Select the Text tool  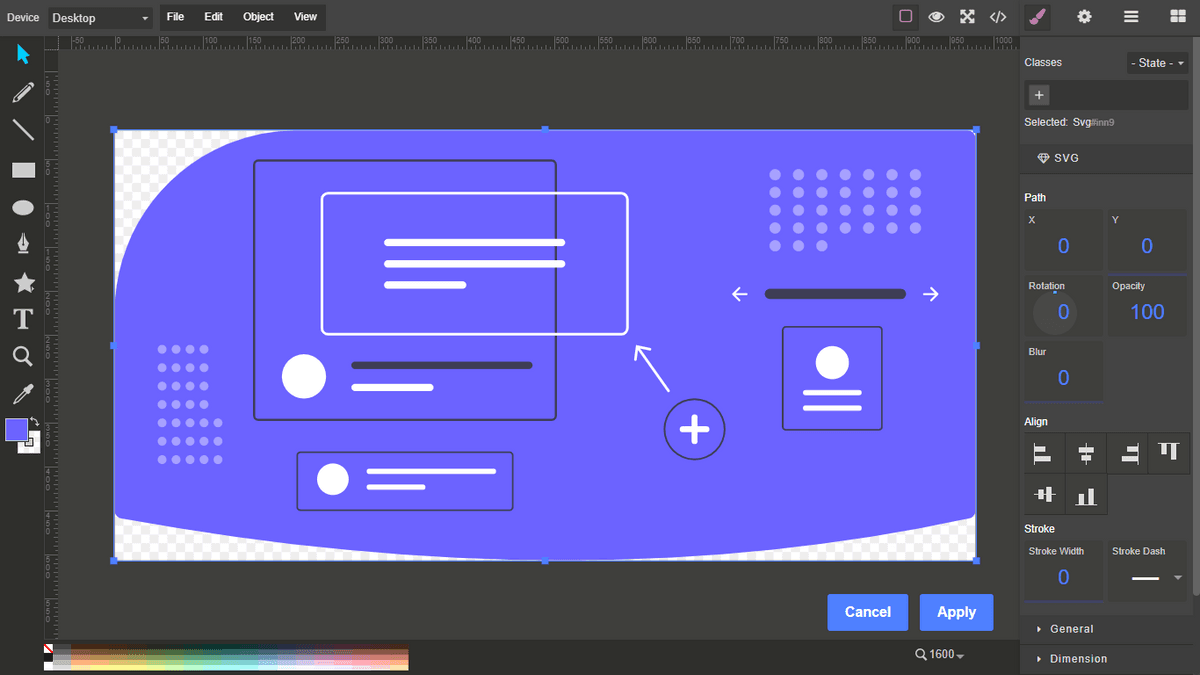click(x=24, y=318)
